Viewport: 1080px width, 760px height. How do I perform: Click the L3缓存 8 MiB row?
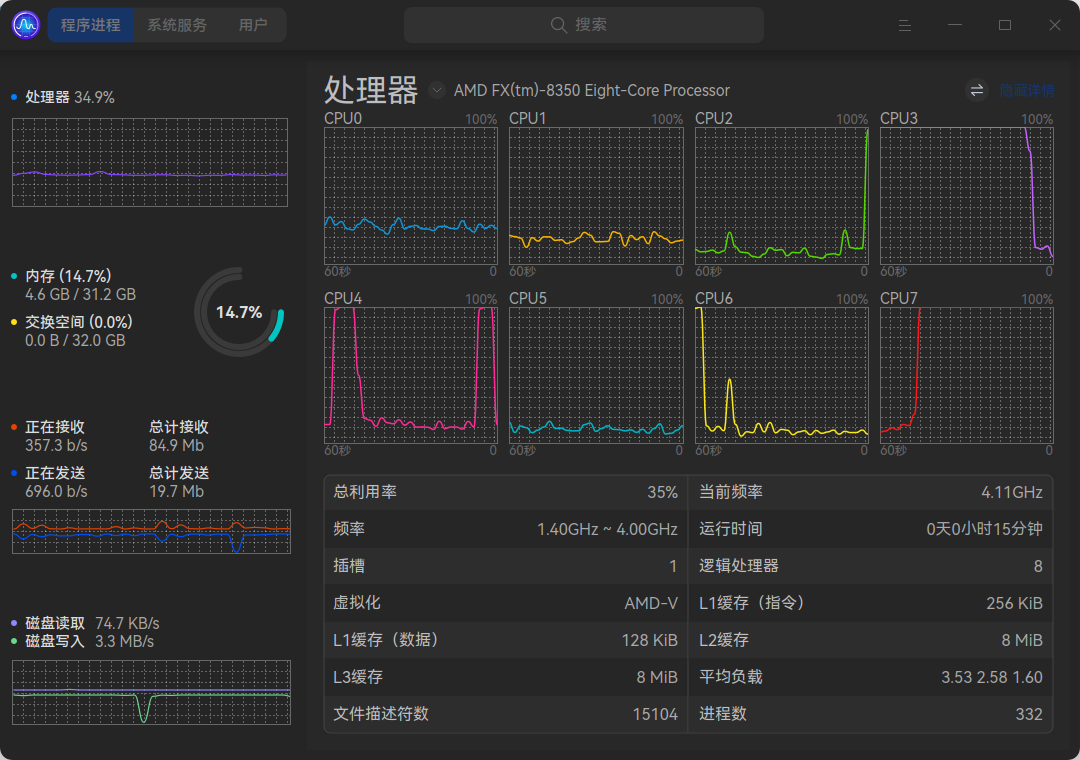pos(506,677)
